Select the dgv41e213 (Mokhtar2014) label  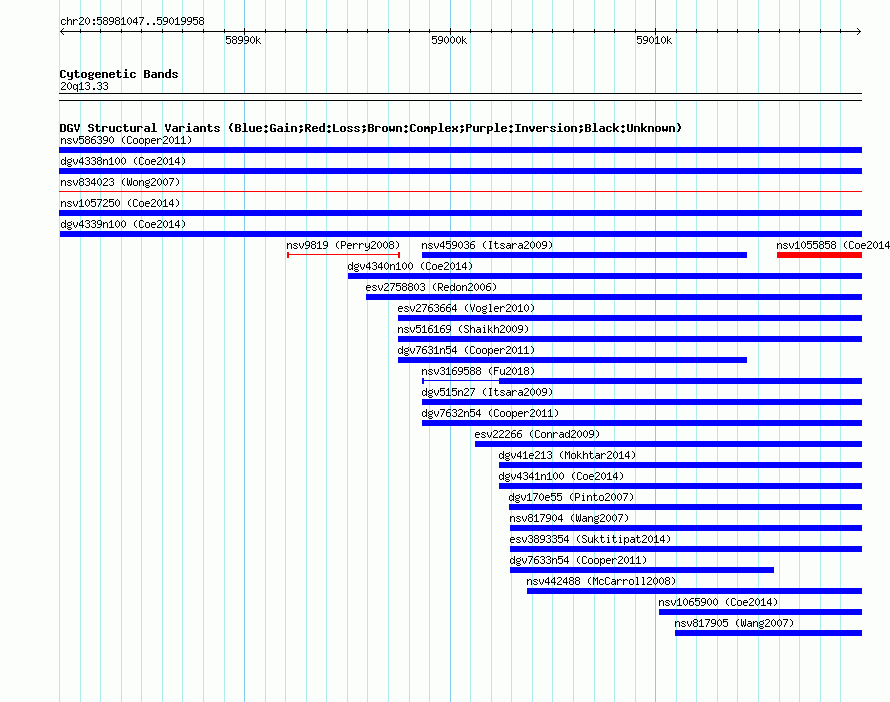coord(567,455)
